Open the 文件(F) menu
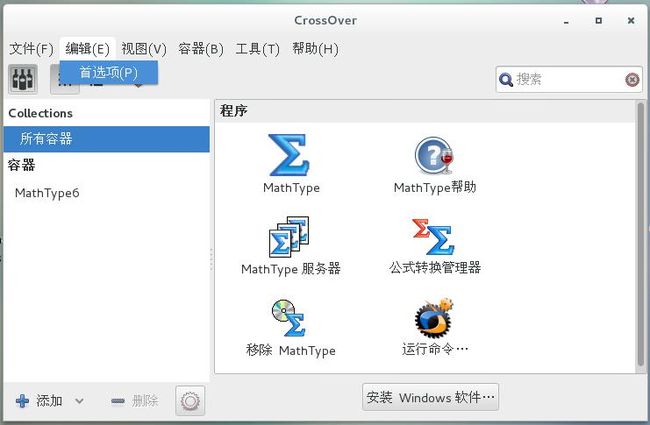The image size is (650, 425). coord(32,49)
